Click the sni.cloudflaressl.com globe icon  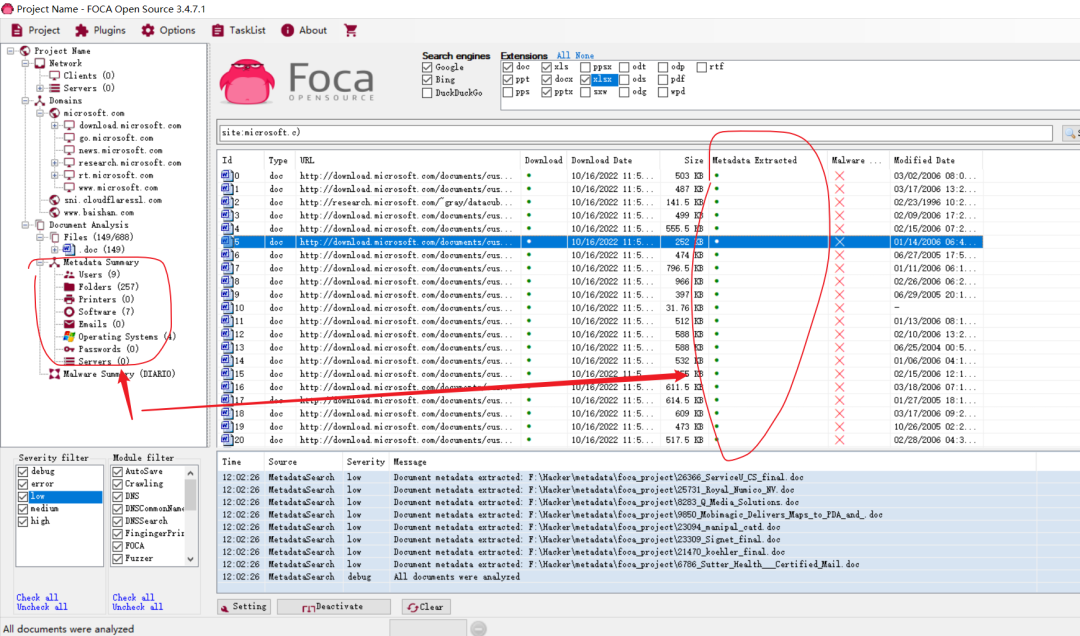tap(54, 200)
